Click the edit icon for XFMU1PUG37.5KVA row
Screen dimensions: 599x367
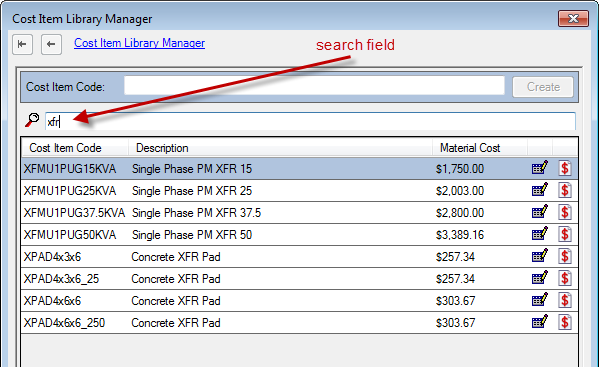pos(540,212)
